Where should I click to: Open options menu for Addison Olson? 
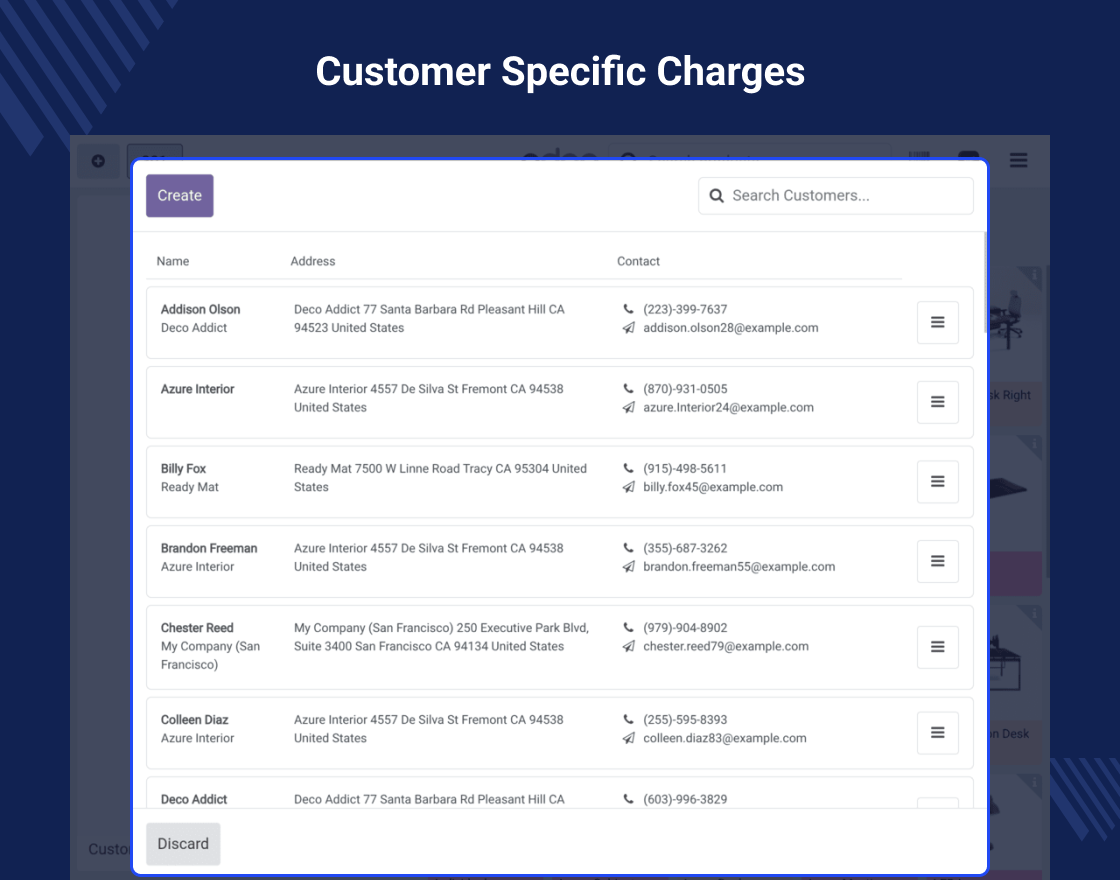click(x=938, y=322)
